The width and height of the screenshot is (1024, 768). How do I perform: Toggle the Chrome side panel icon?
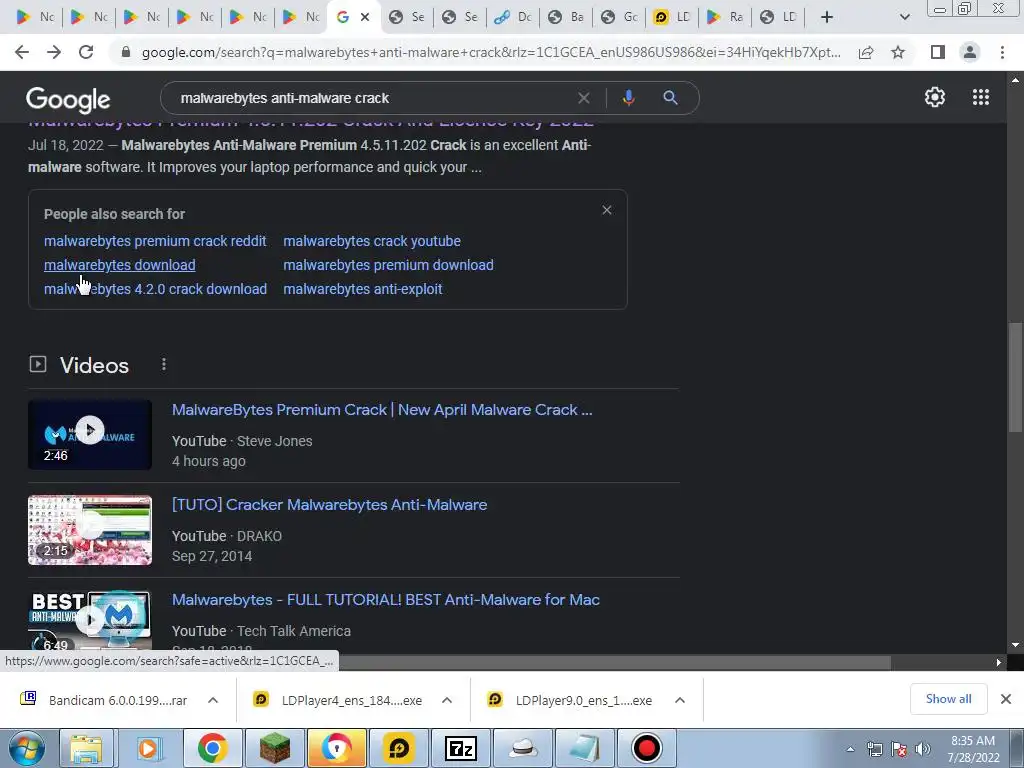tap(938, 52)
